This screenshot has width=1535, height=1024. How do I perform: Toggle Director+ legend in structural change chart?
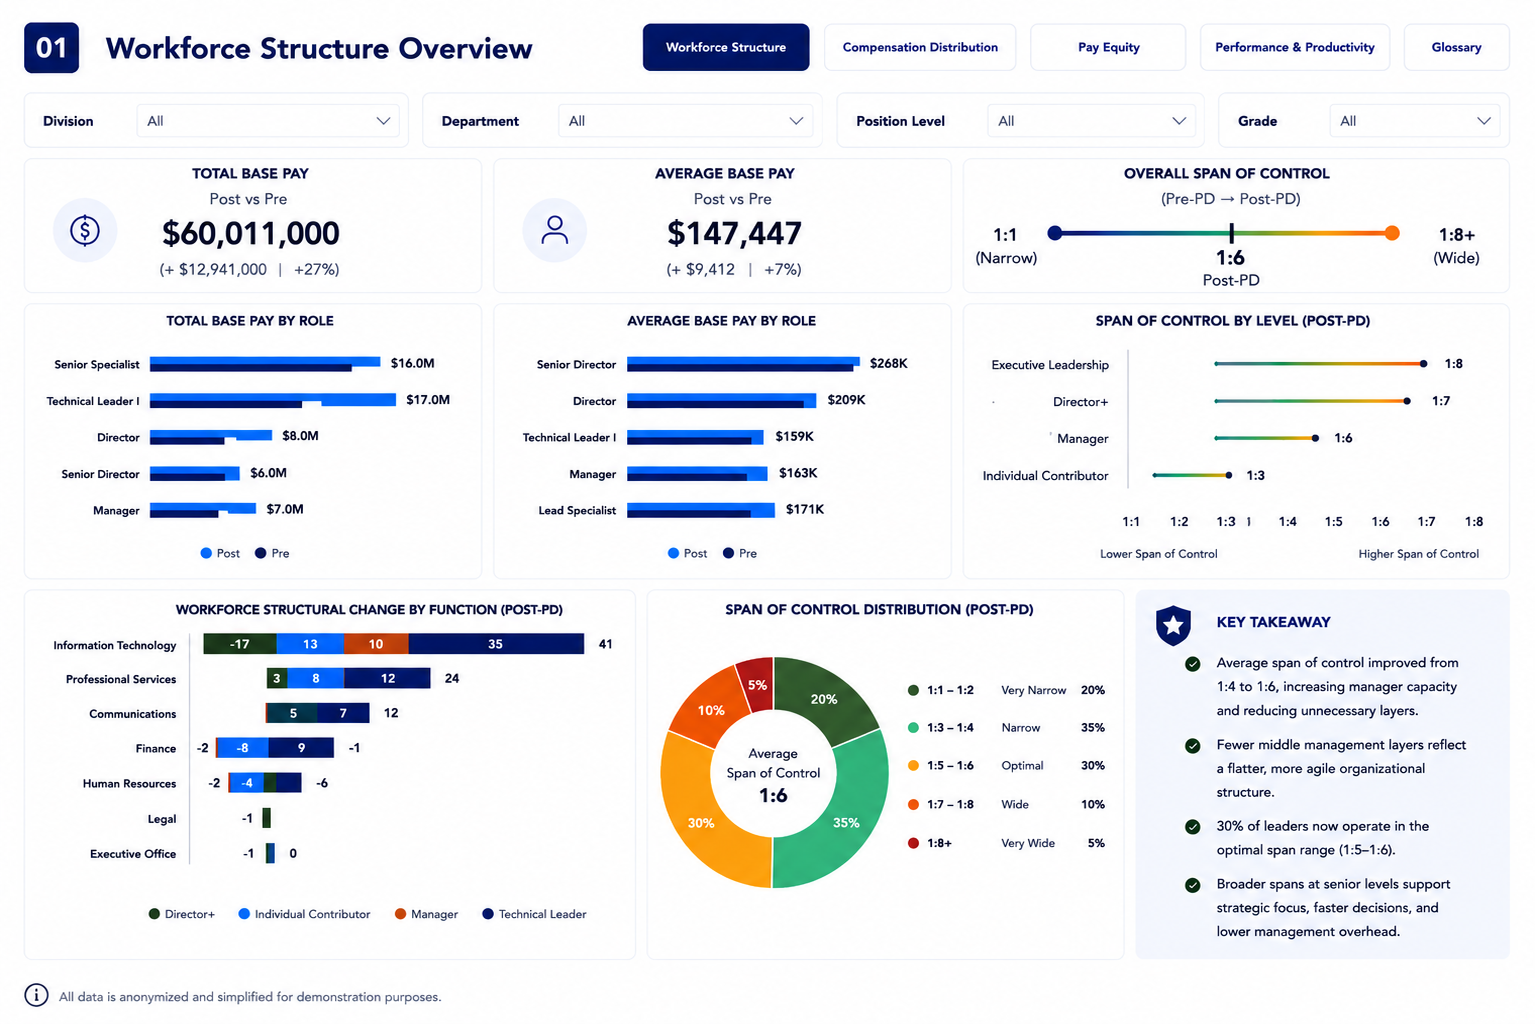click(181, 914)
